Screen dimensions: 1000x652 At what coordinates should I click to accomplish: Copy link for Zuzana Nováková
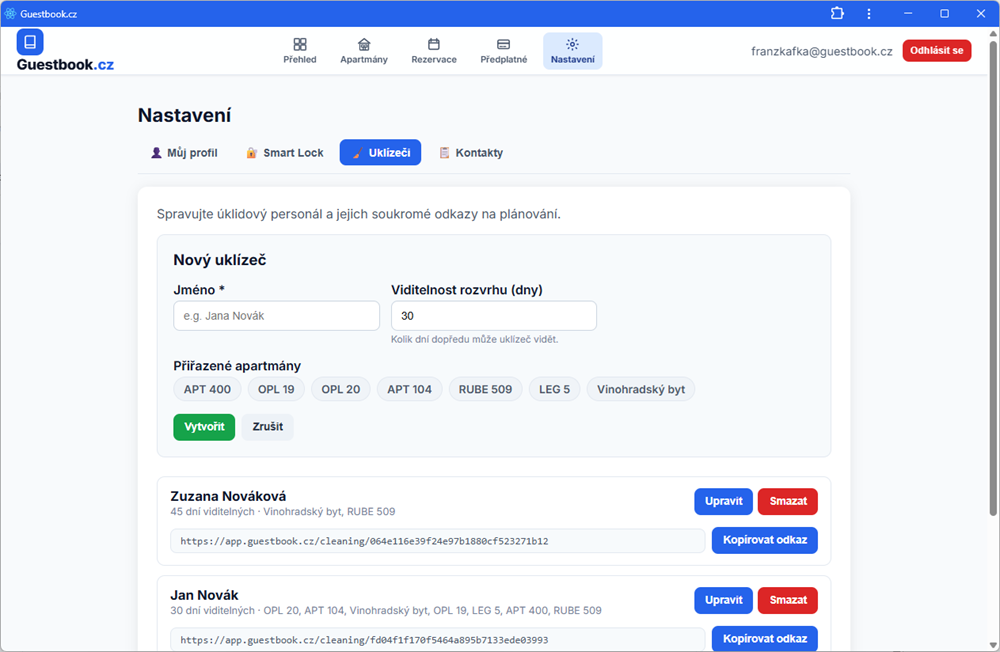(x=765, y=540)
